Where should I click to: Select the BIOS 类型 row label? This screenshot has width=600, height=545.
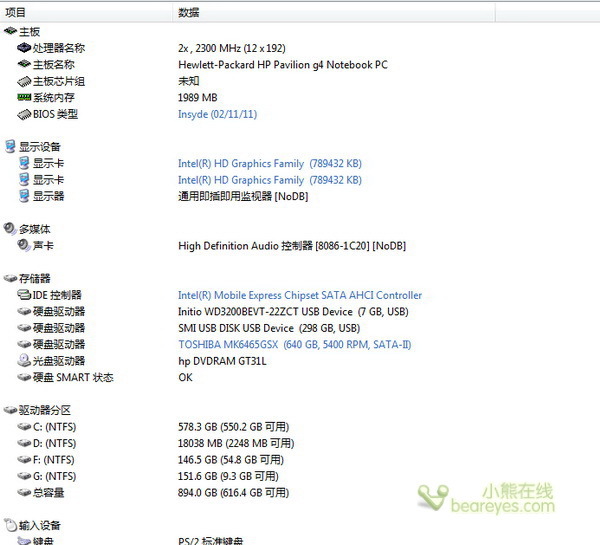(55, 114)
